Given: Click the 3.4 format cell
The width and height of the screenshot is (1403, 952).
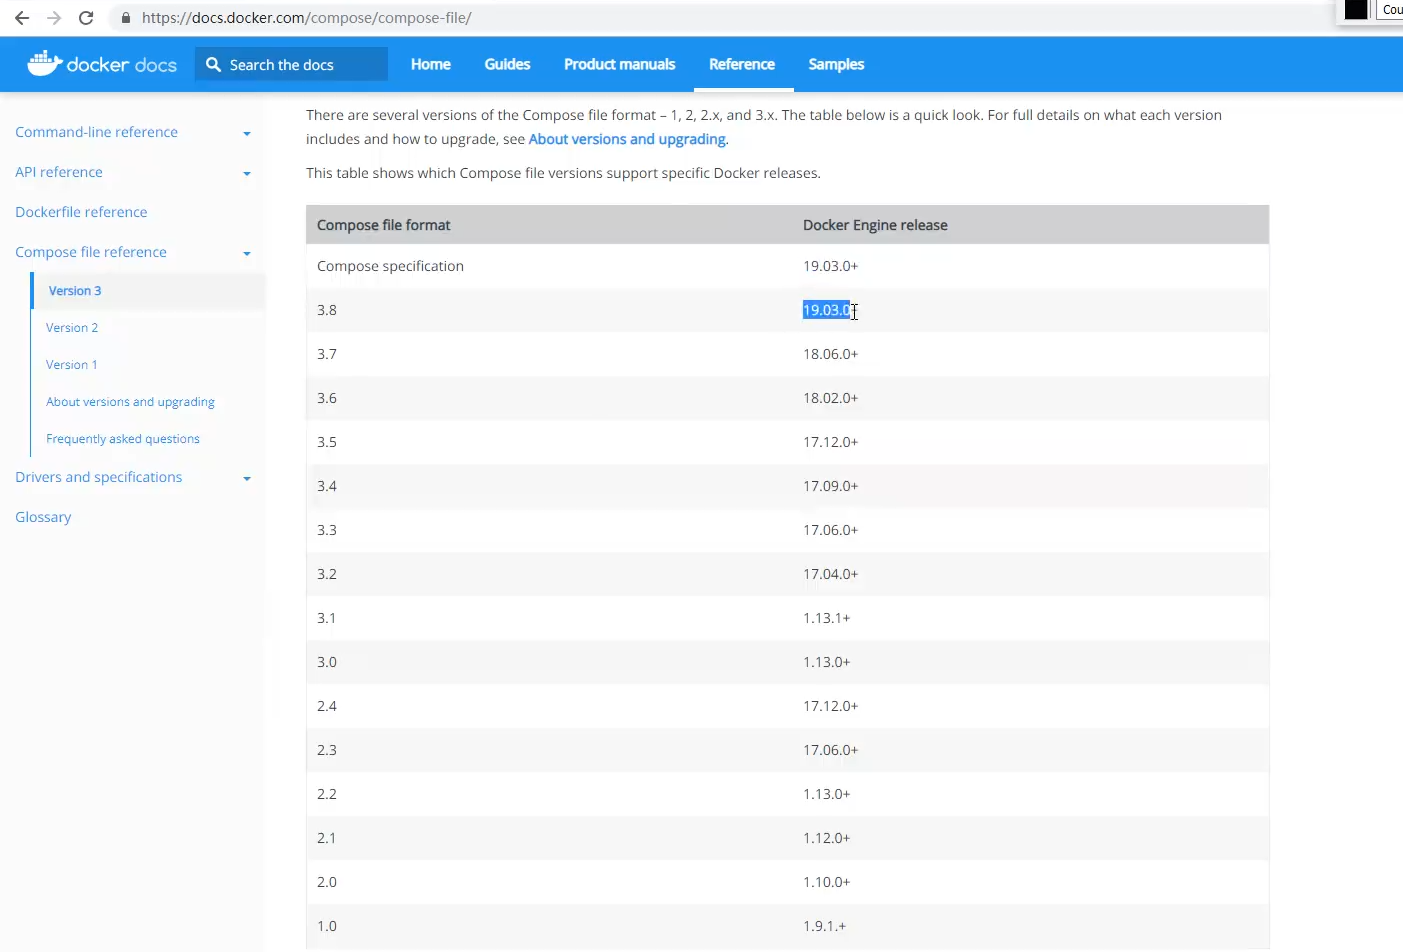Looking at the screenshot, I should [327, 486].
